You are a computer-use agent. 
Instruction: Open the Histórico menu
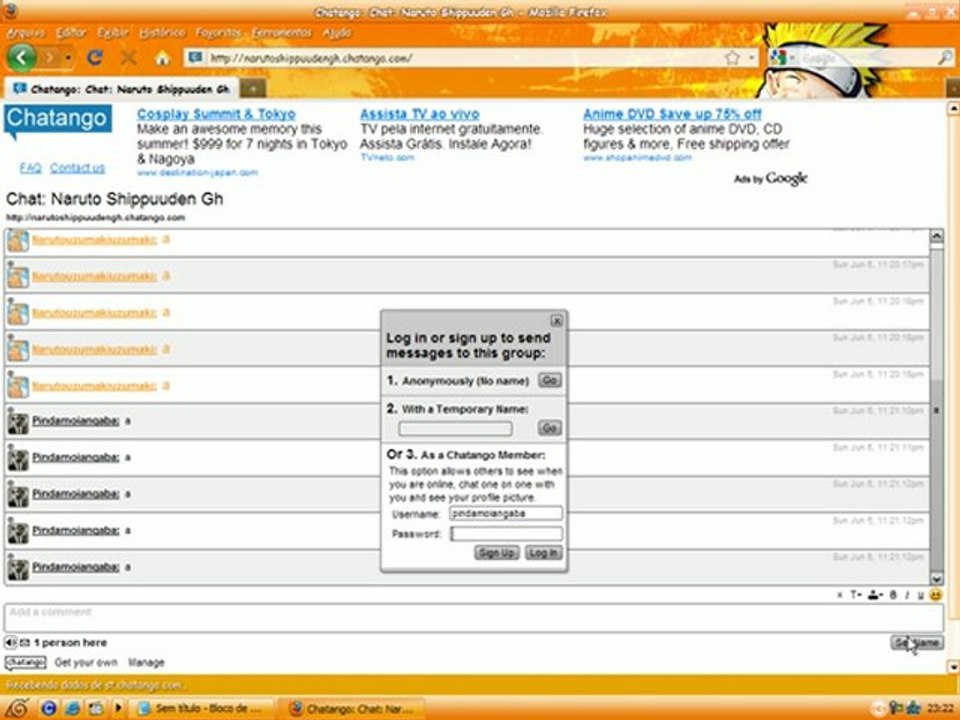click(162, 32)
